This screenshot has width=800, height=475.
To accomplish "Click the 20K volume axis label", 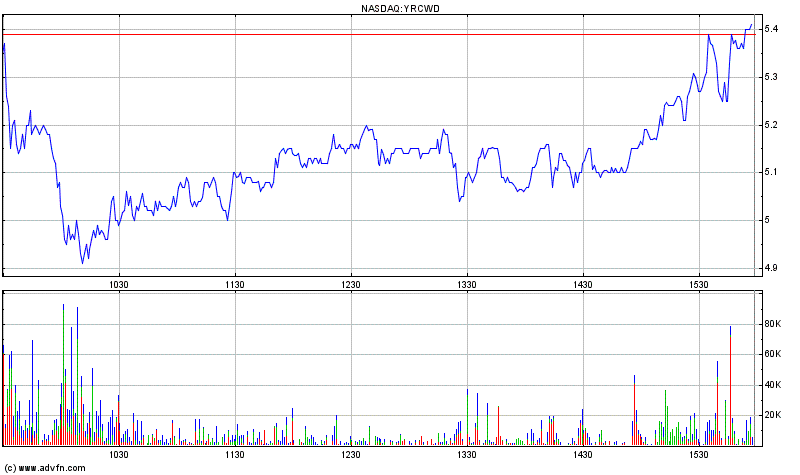I will click(x=773, y=415).
